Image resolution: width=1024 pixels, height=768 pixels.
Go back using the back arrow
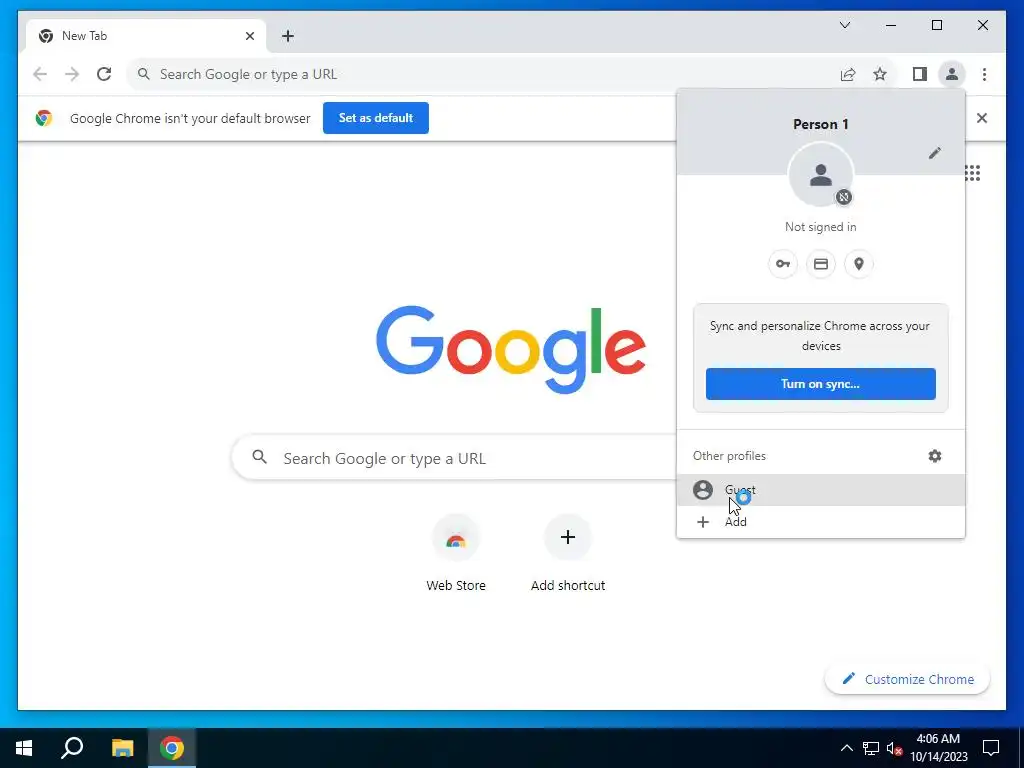[x=40, y=74]
